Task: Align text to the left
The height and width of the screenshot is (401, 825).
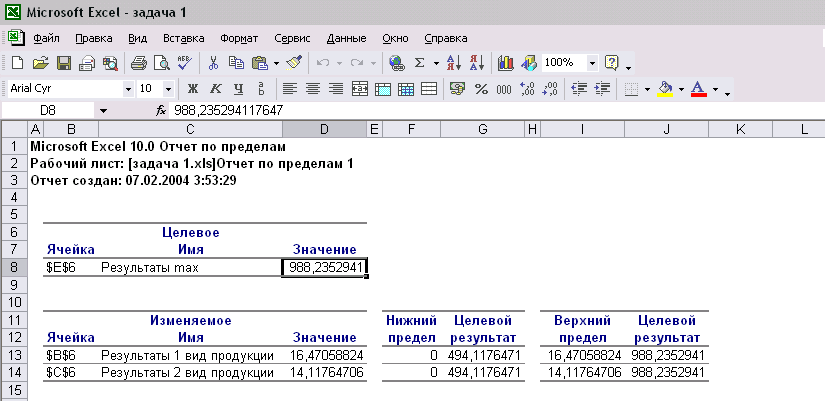Action: tap(289, 89)
